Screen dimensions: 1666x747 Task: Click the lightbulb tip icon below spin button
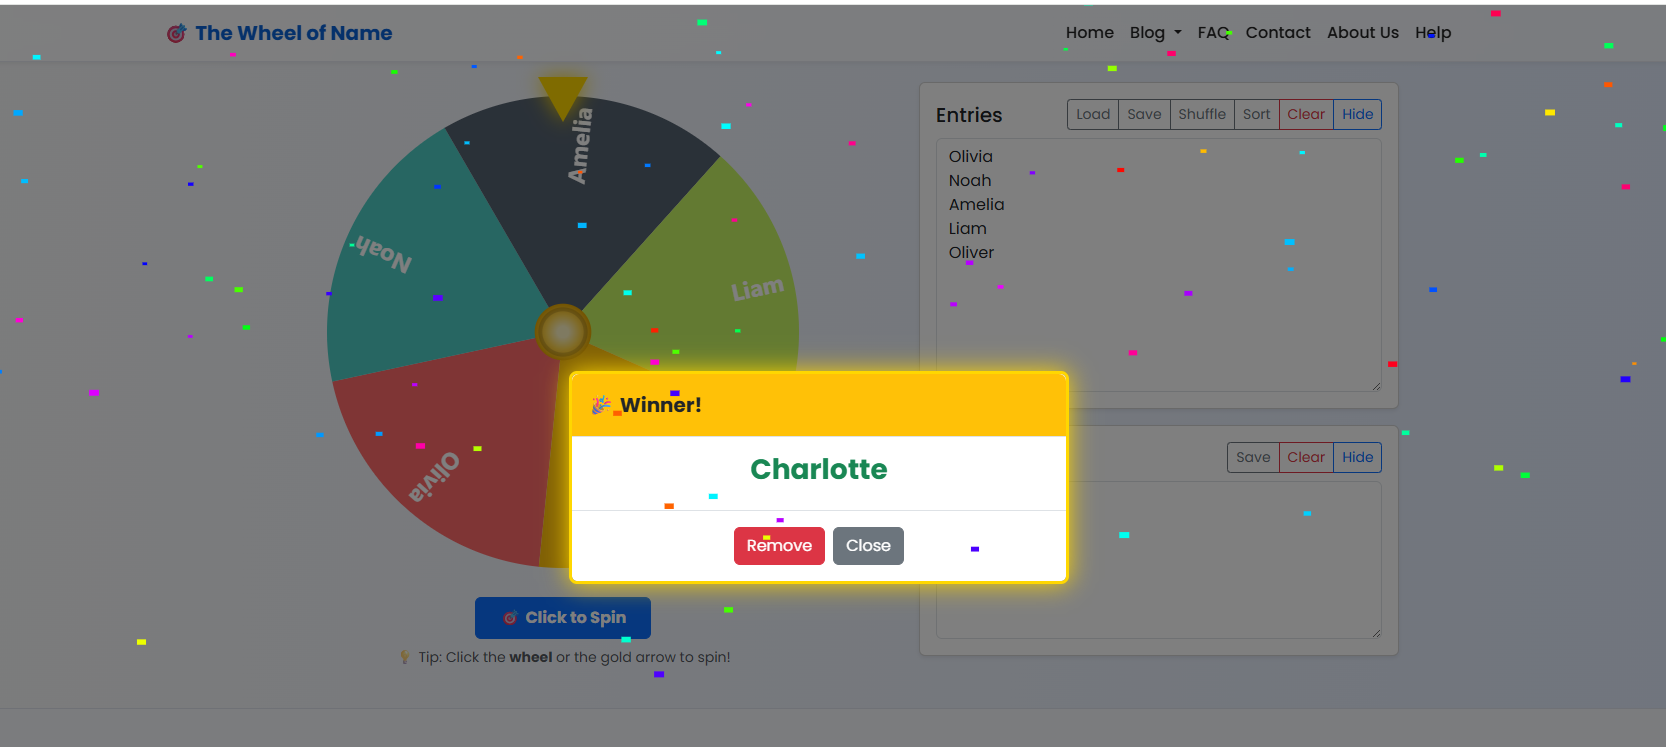(405, 657)
